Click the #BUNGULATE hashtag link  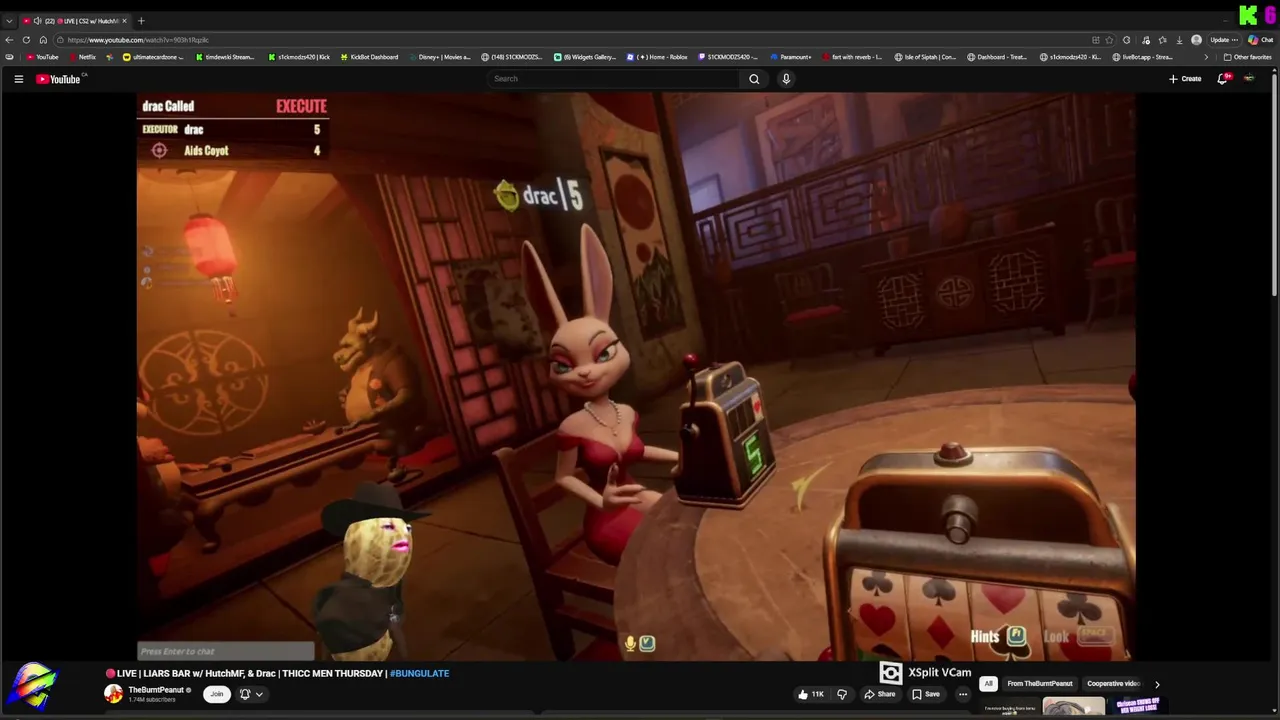tap(419, 674)
